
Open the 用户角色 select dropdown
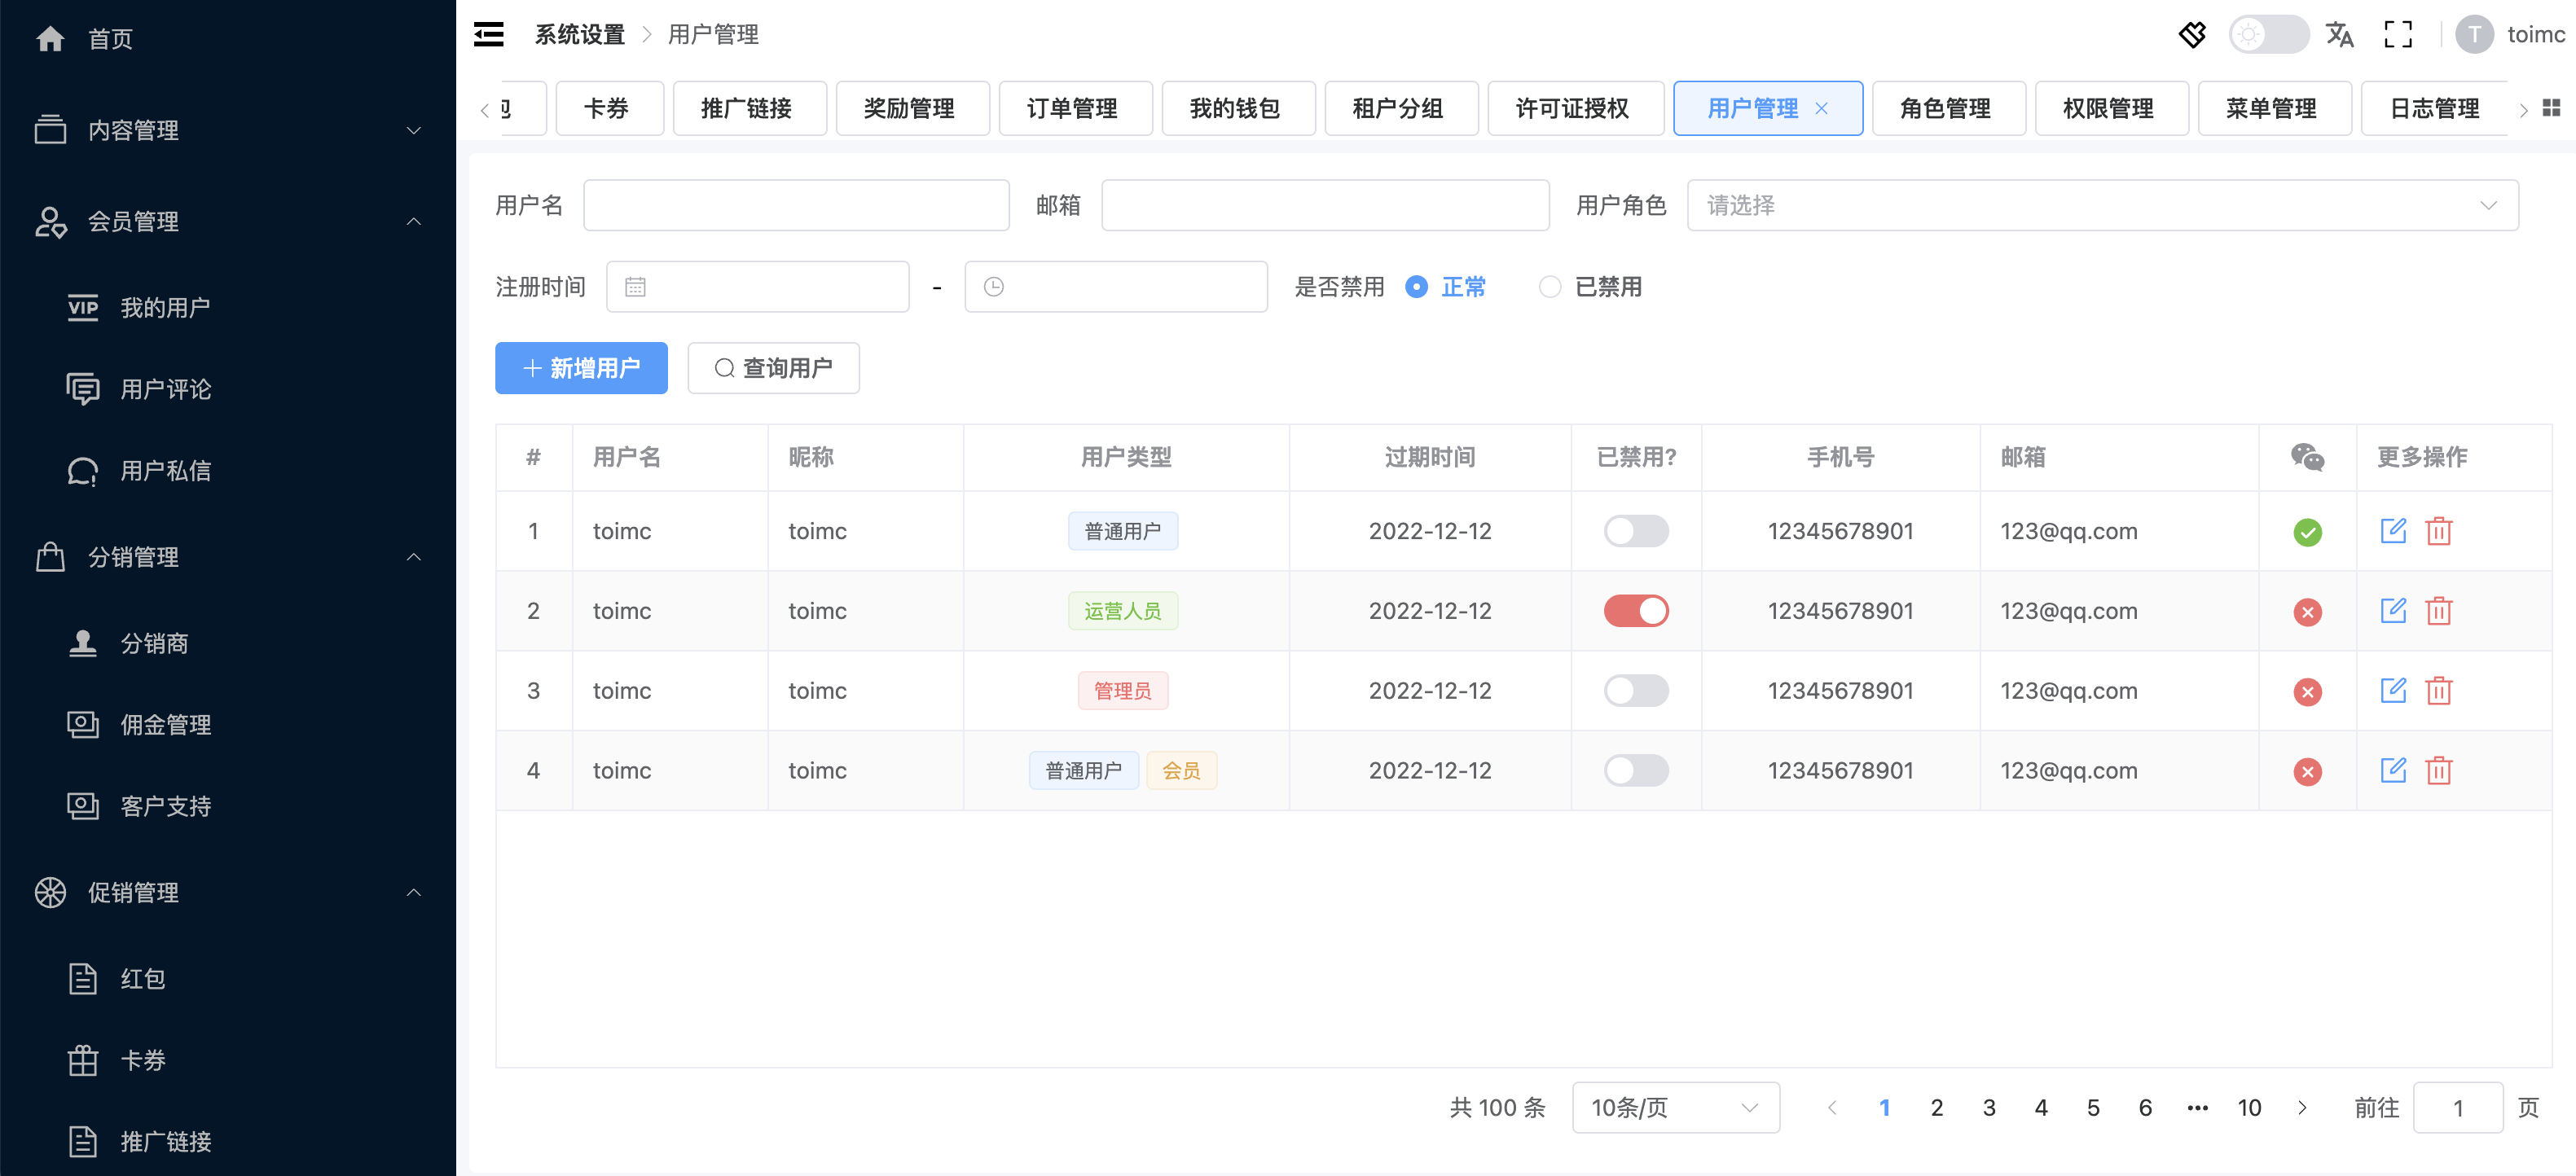(x=2101, y=205)
